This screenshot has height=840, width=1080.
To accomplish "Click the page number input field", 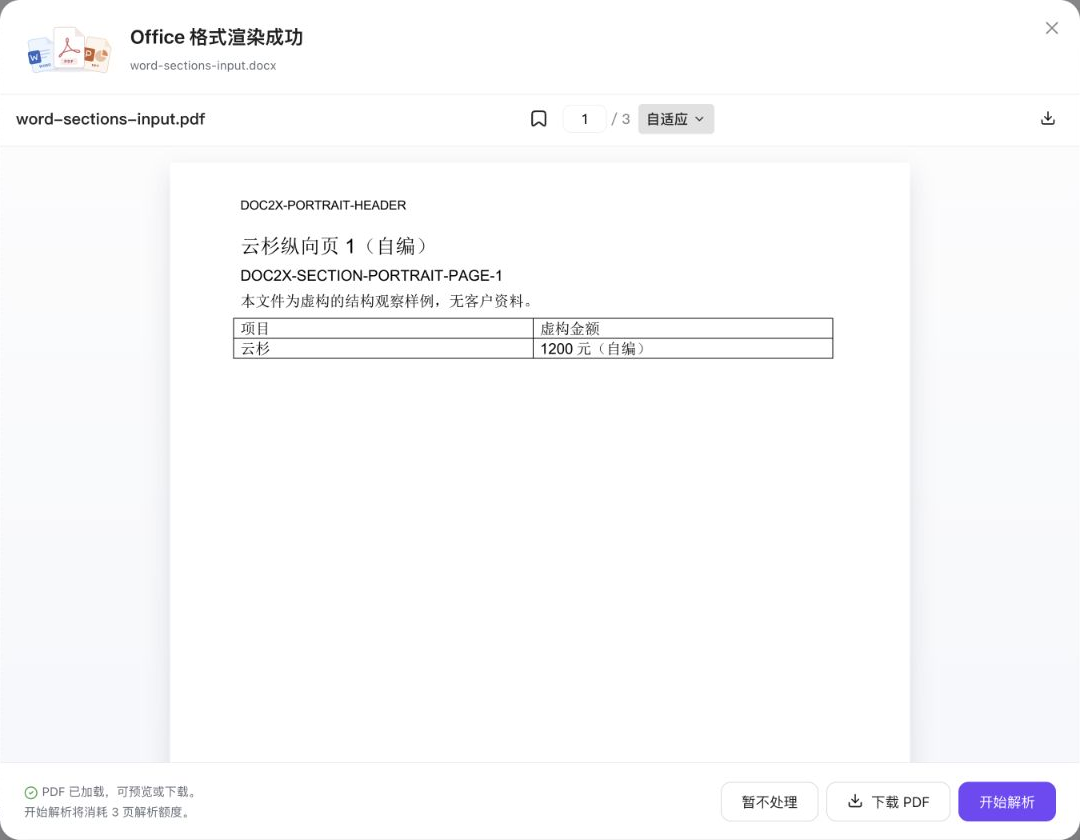I will click(584, 119).
